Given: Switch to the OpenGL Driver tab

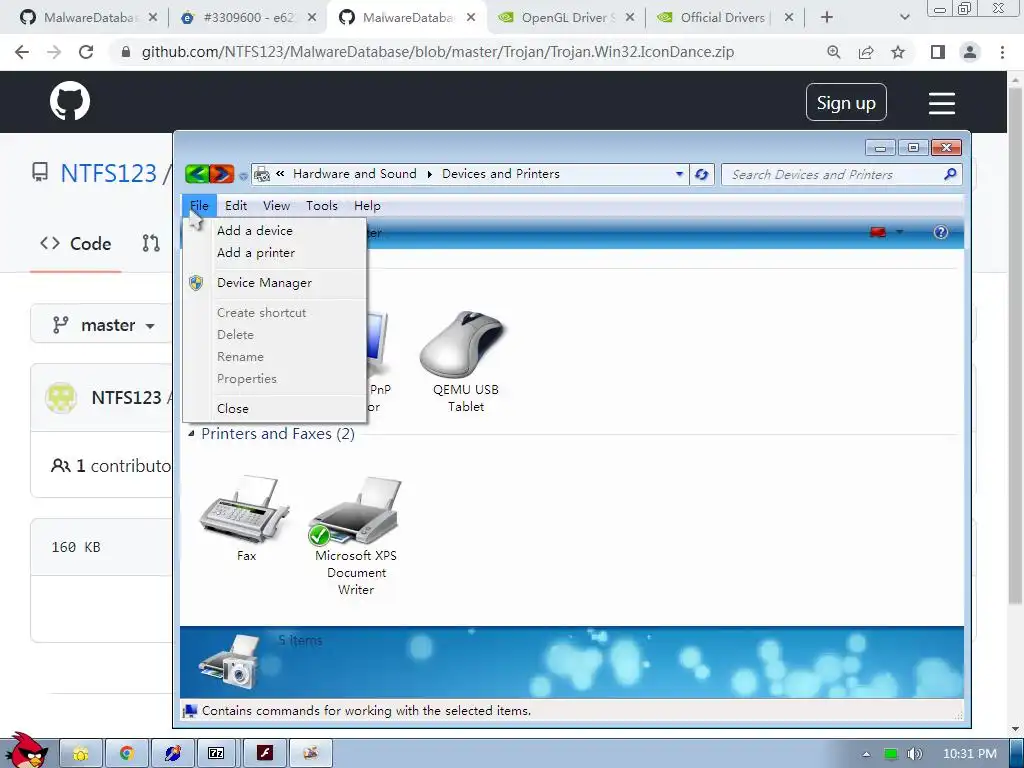Looking at the screenshot, I should [566, 18].
